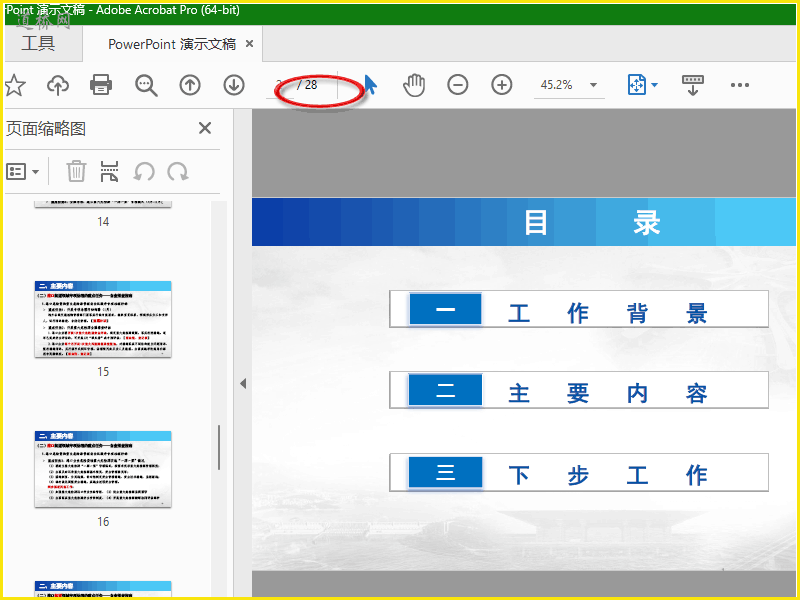Click 工作背景 section one entry
The image size is (800, 600).
[x=579, y=309]
